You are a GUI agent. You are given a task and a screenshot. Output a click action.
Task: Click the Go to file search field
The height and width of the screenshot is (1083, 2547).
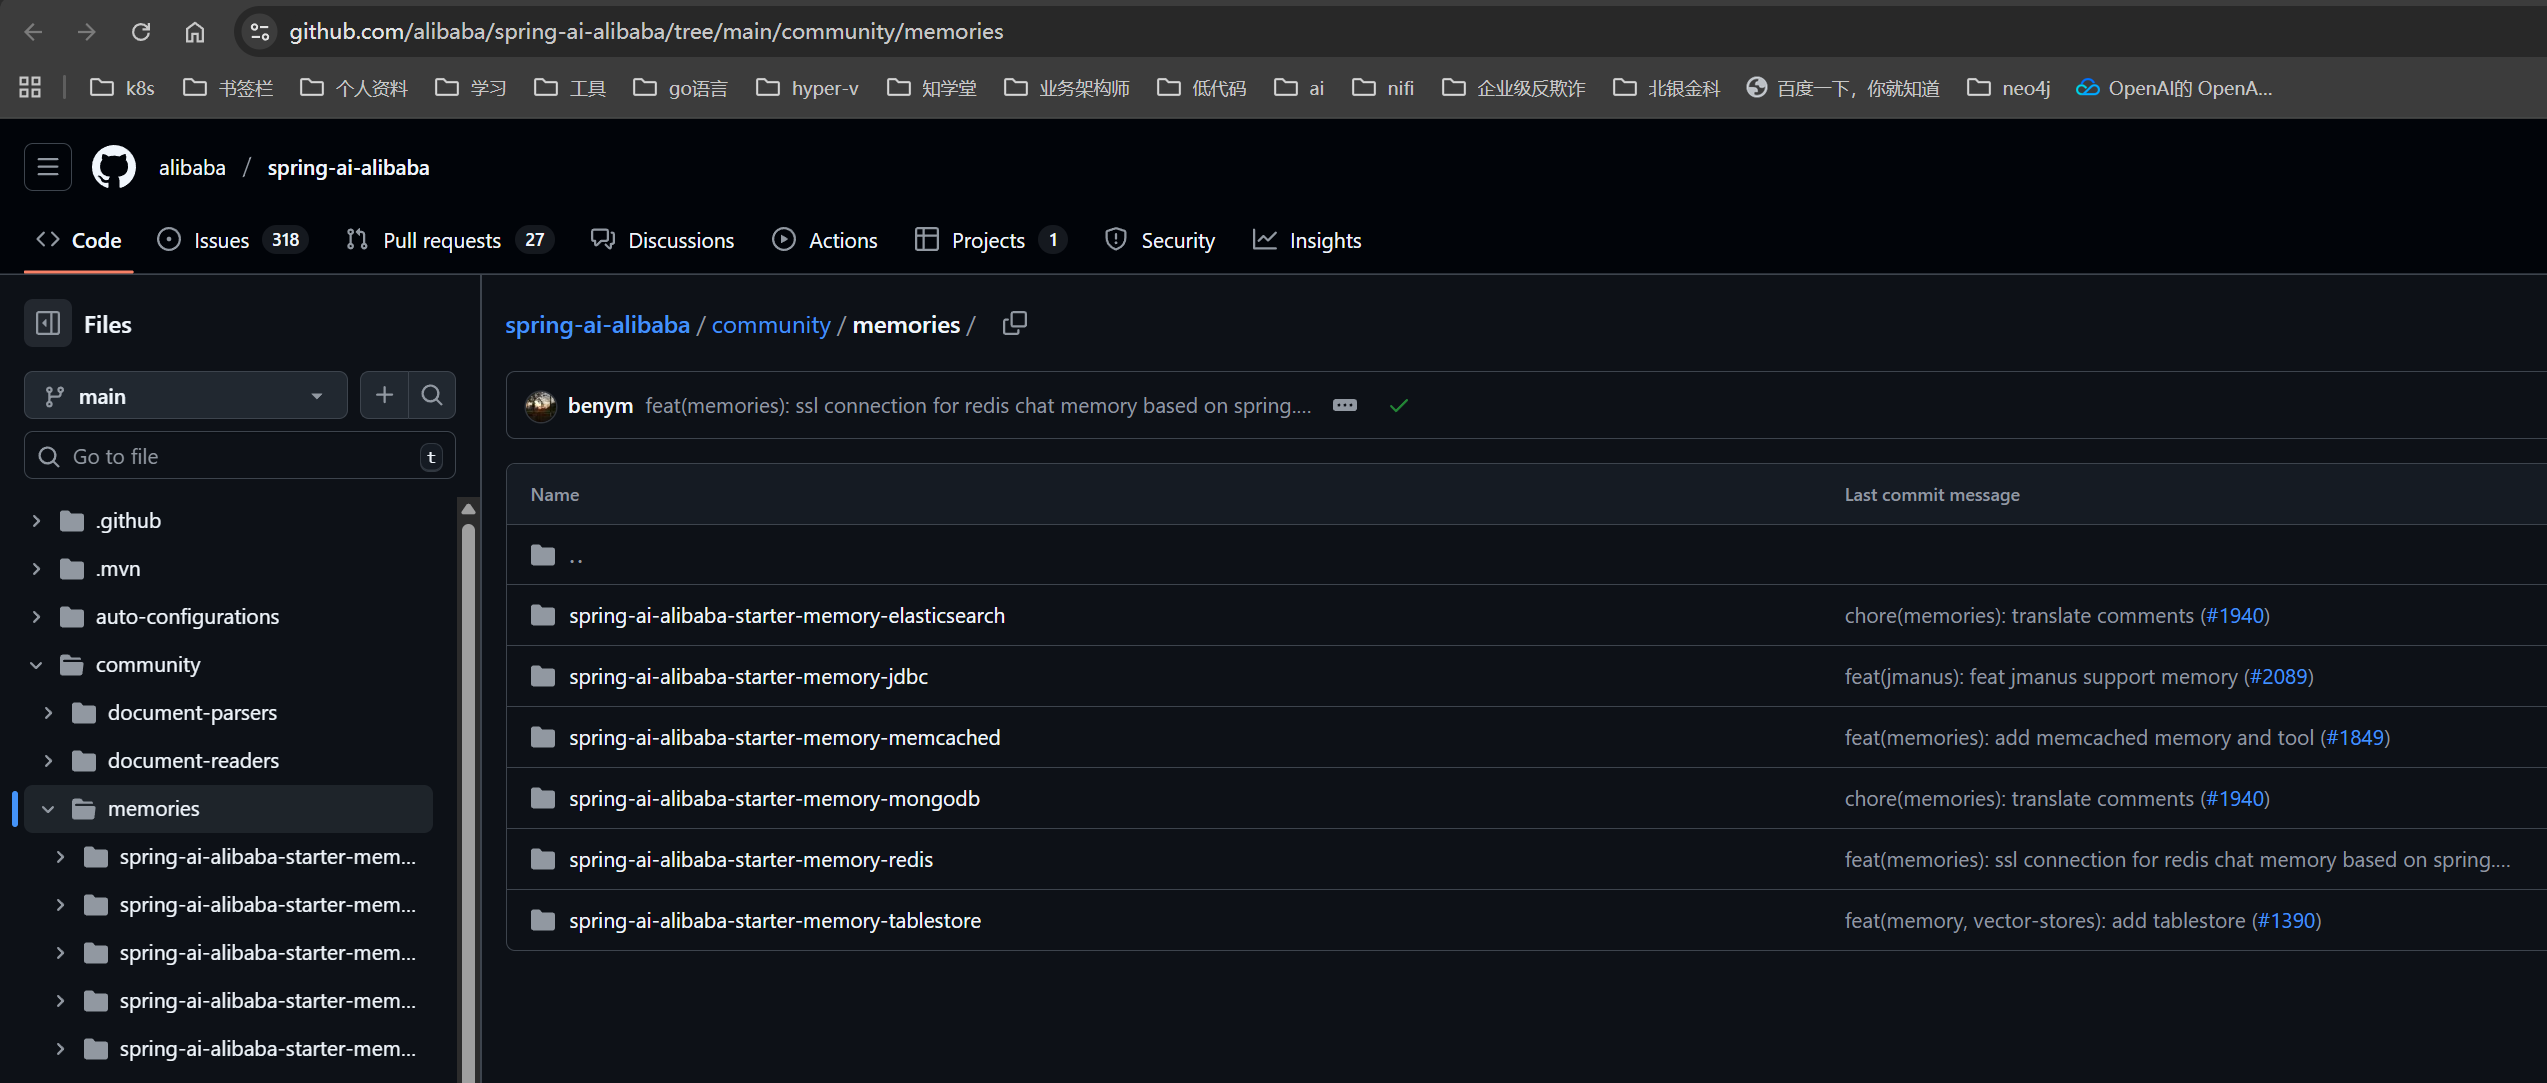[x=240, y=457]
